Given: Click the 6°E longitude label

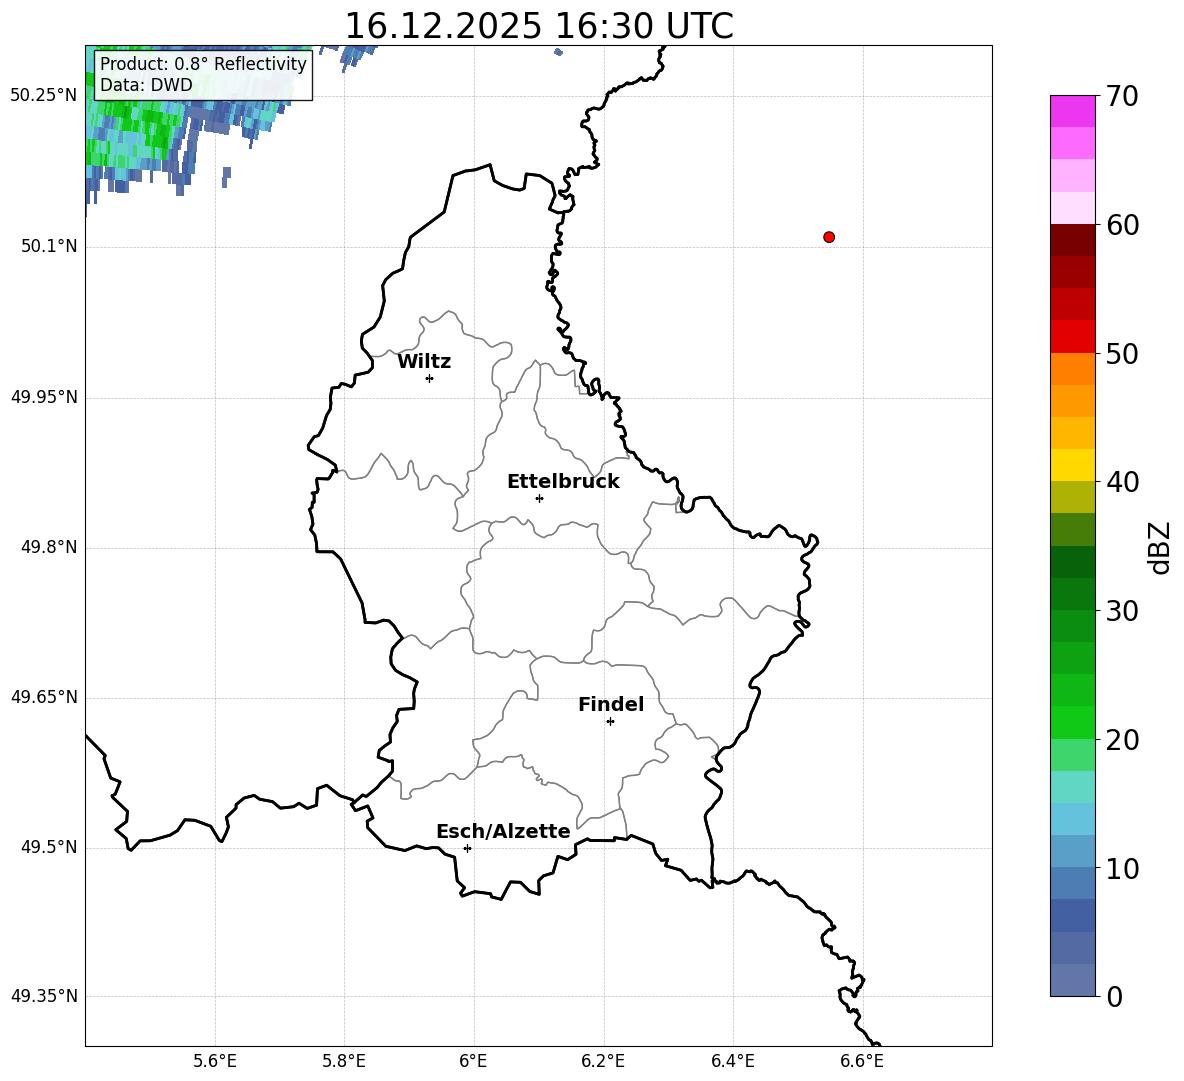Looking at the screenshot, I should tap(473, 1061).
